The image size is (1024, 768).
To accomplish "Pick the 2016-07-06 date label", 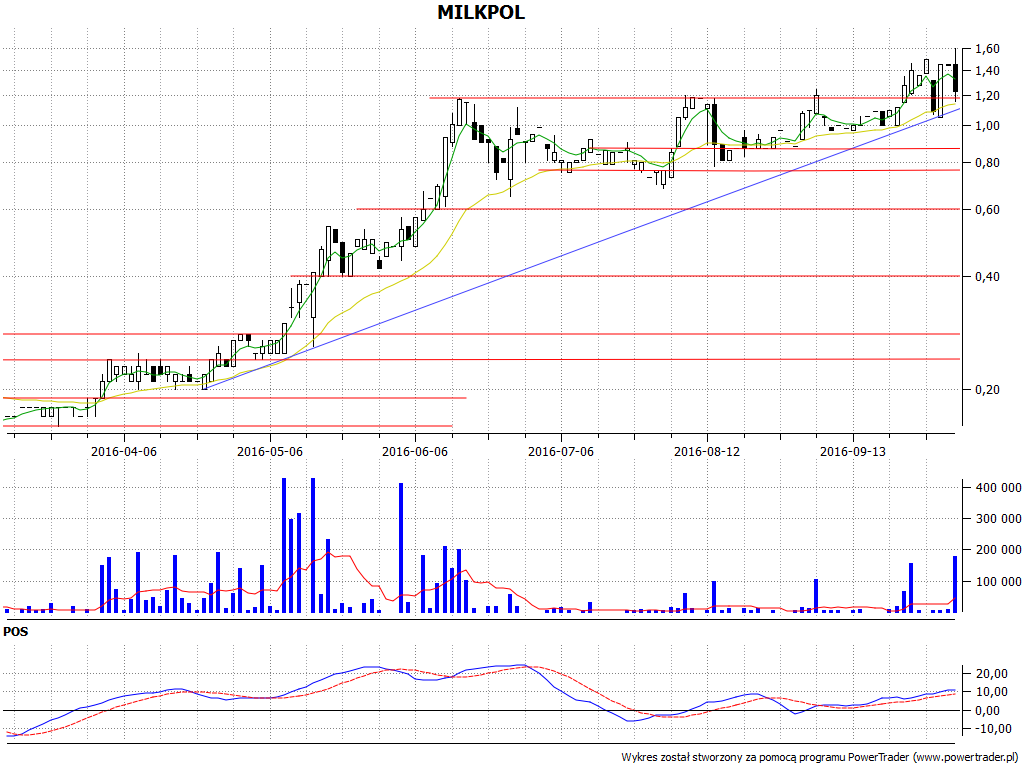I will coord(561,451).
